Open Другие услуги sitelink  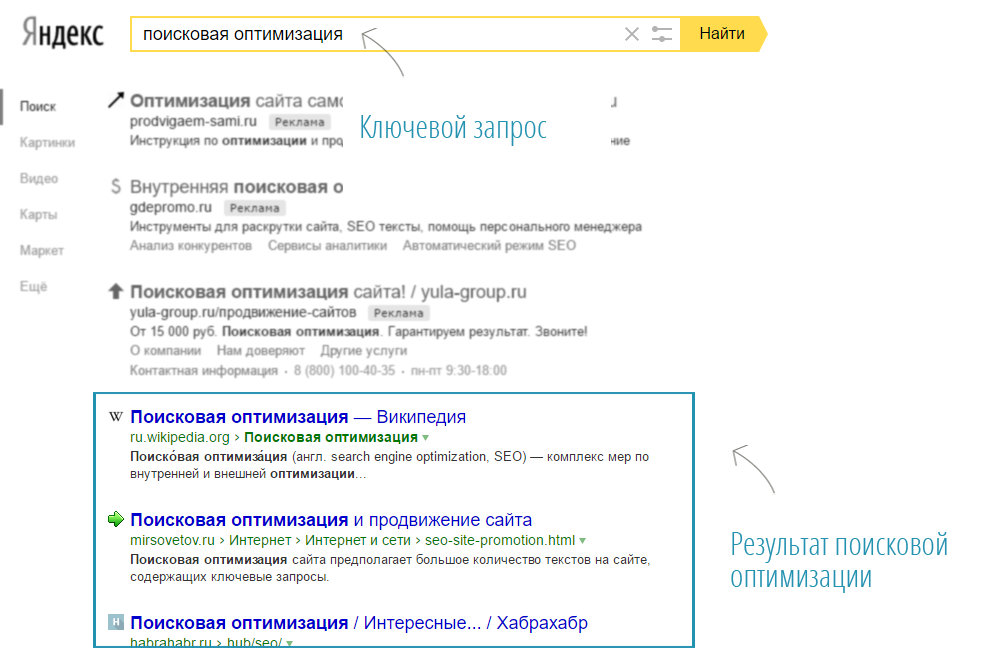[364, 351]
